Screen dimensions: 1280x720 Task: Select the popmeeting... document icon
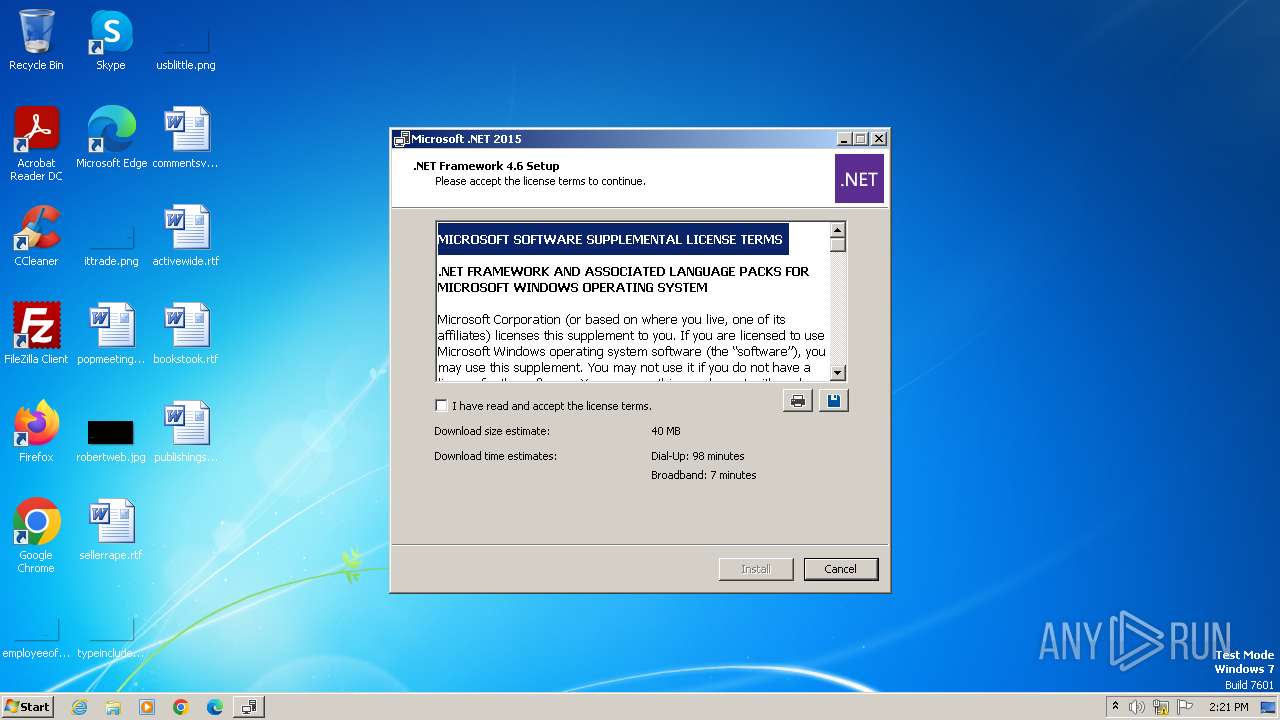tap(111, 334)
